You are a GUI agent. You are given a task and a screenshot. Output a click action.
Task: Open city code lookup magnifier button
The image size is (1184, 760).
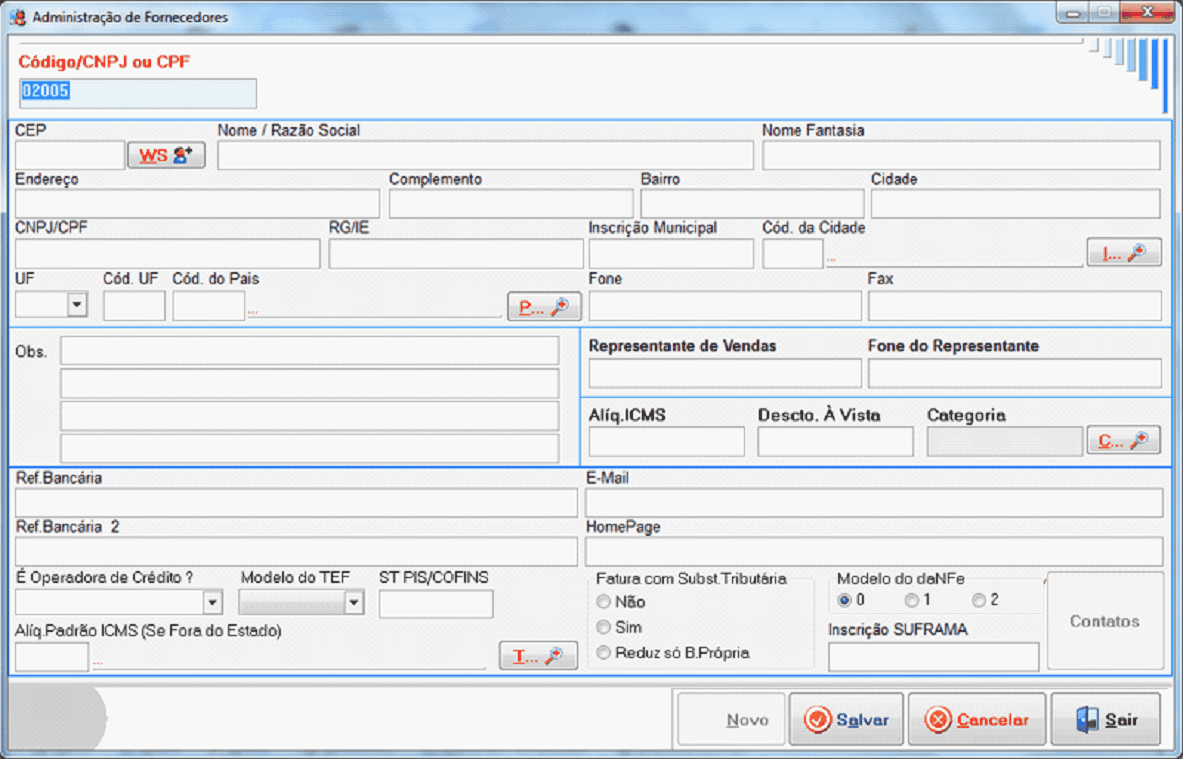[x=1124, y=253]
